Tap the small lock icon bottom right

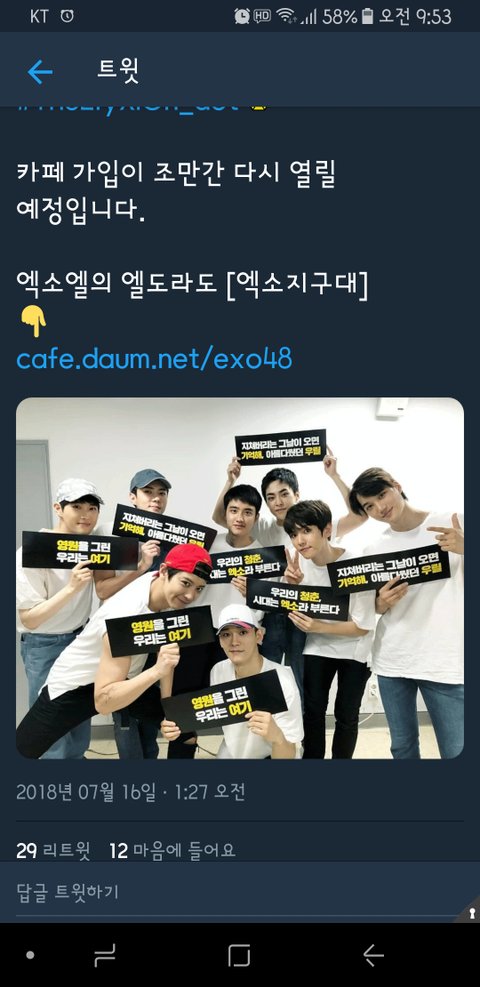click(472, 913)
